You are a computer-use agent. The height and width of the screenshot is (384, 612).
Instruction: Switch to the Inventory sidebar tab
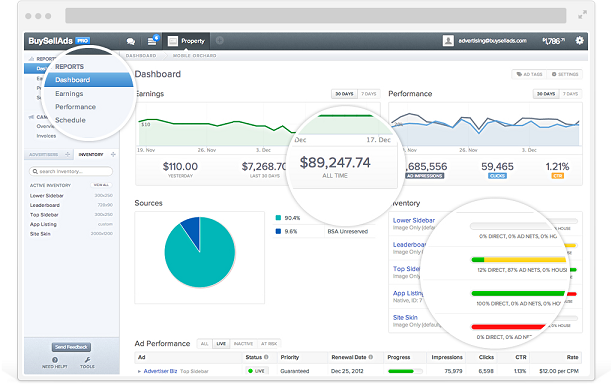tap(91, 155)
